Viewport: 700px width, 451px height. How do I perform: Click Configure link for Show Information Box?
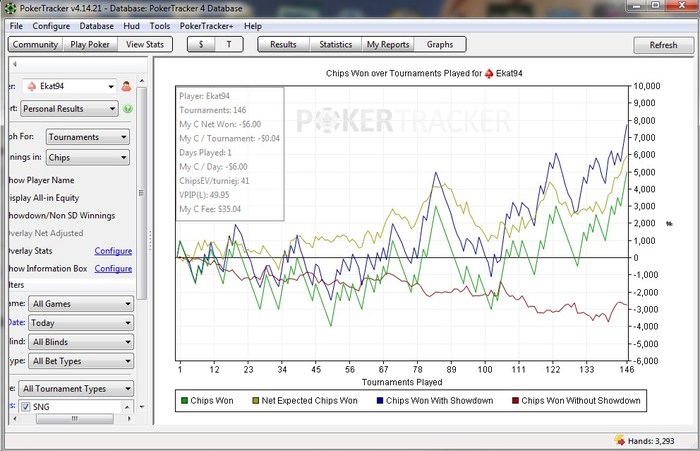coord(113,268)
